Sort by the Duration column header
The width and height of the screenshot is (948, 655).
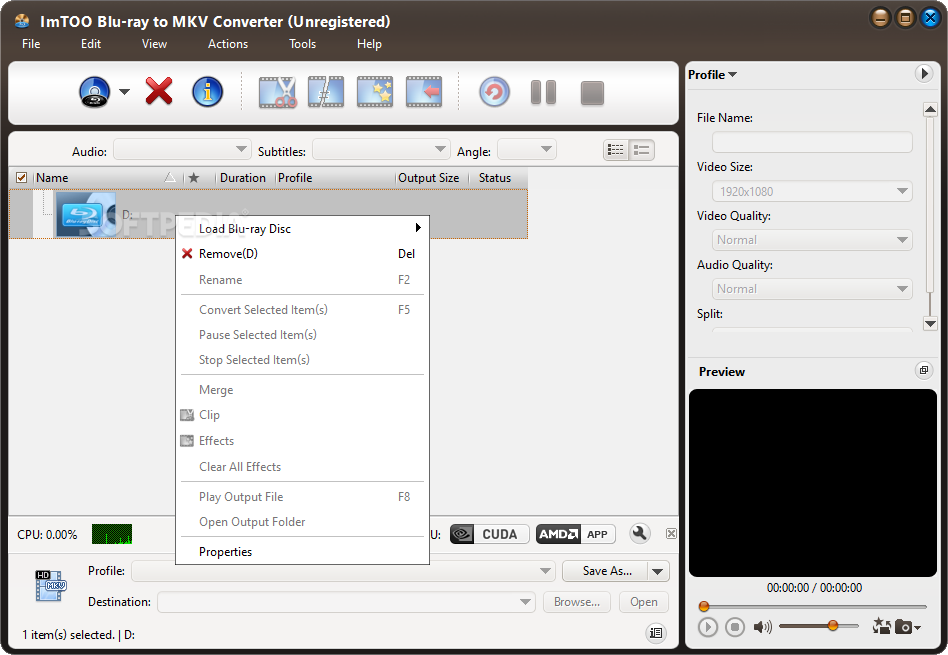pos(243,178)
